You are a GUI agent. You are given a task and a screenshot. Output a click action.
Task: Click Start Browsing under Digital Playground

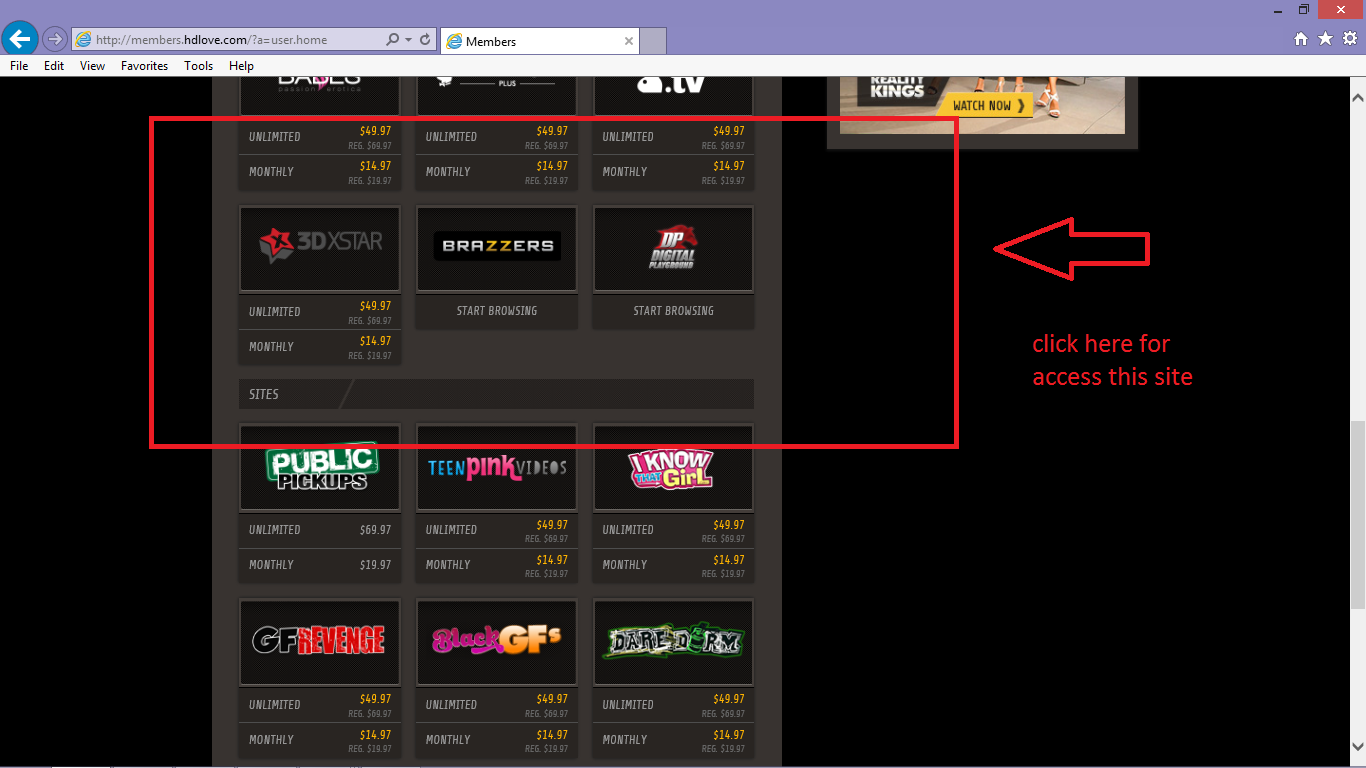coord(673,311)
